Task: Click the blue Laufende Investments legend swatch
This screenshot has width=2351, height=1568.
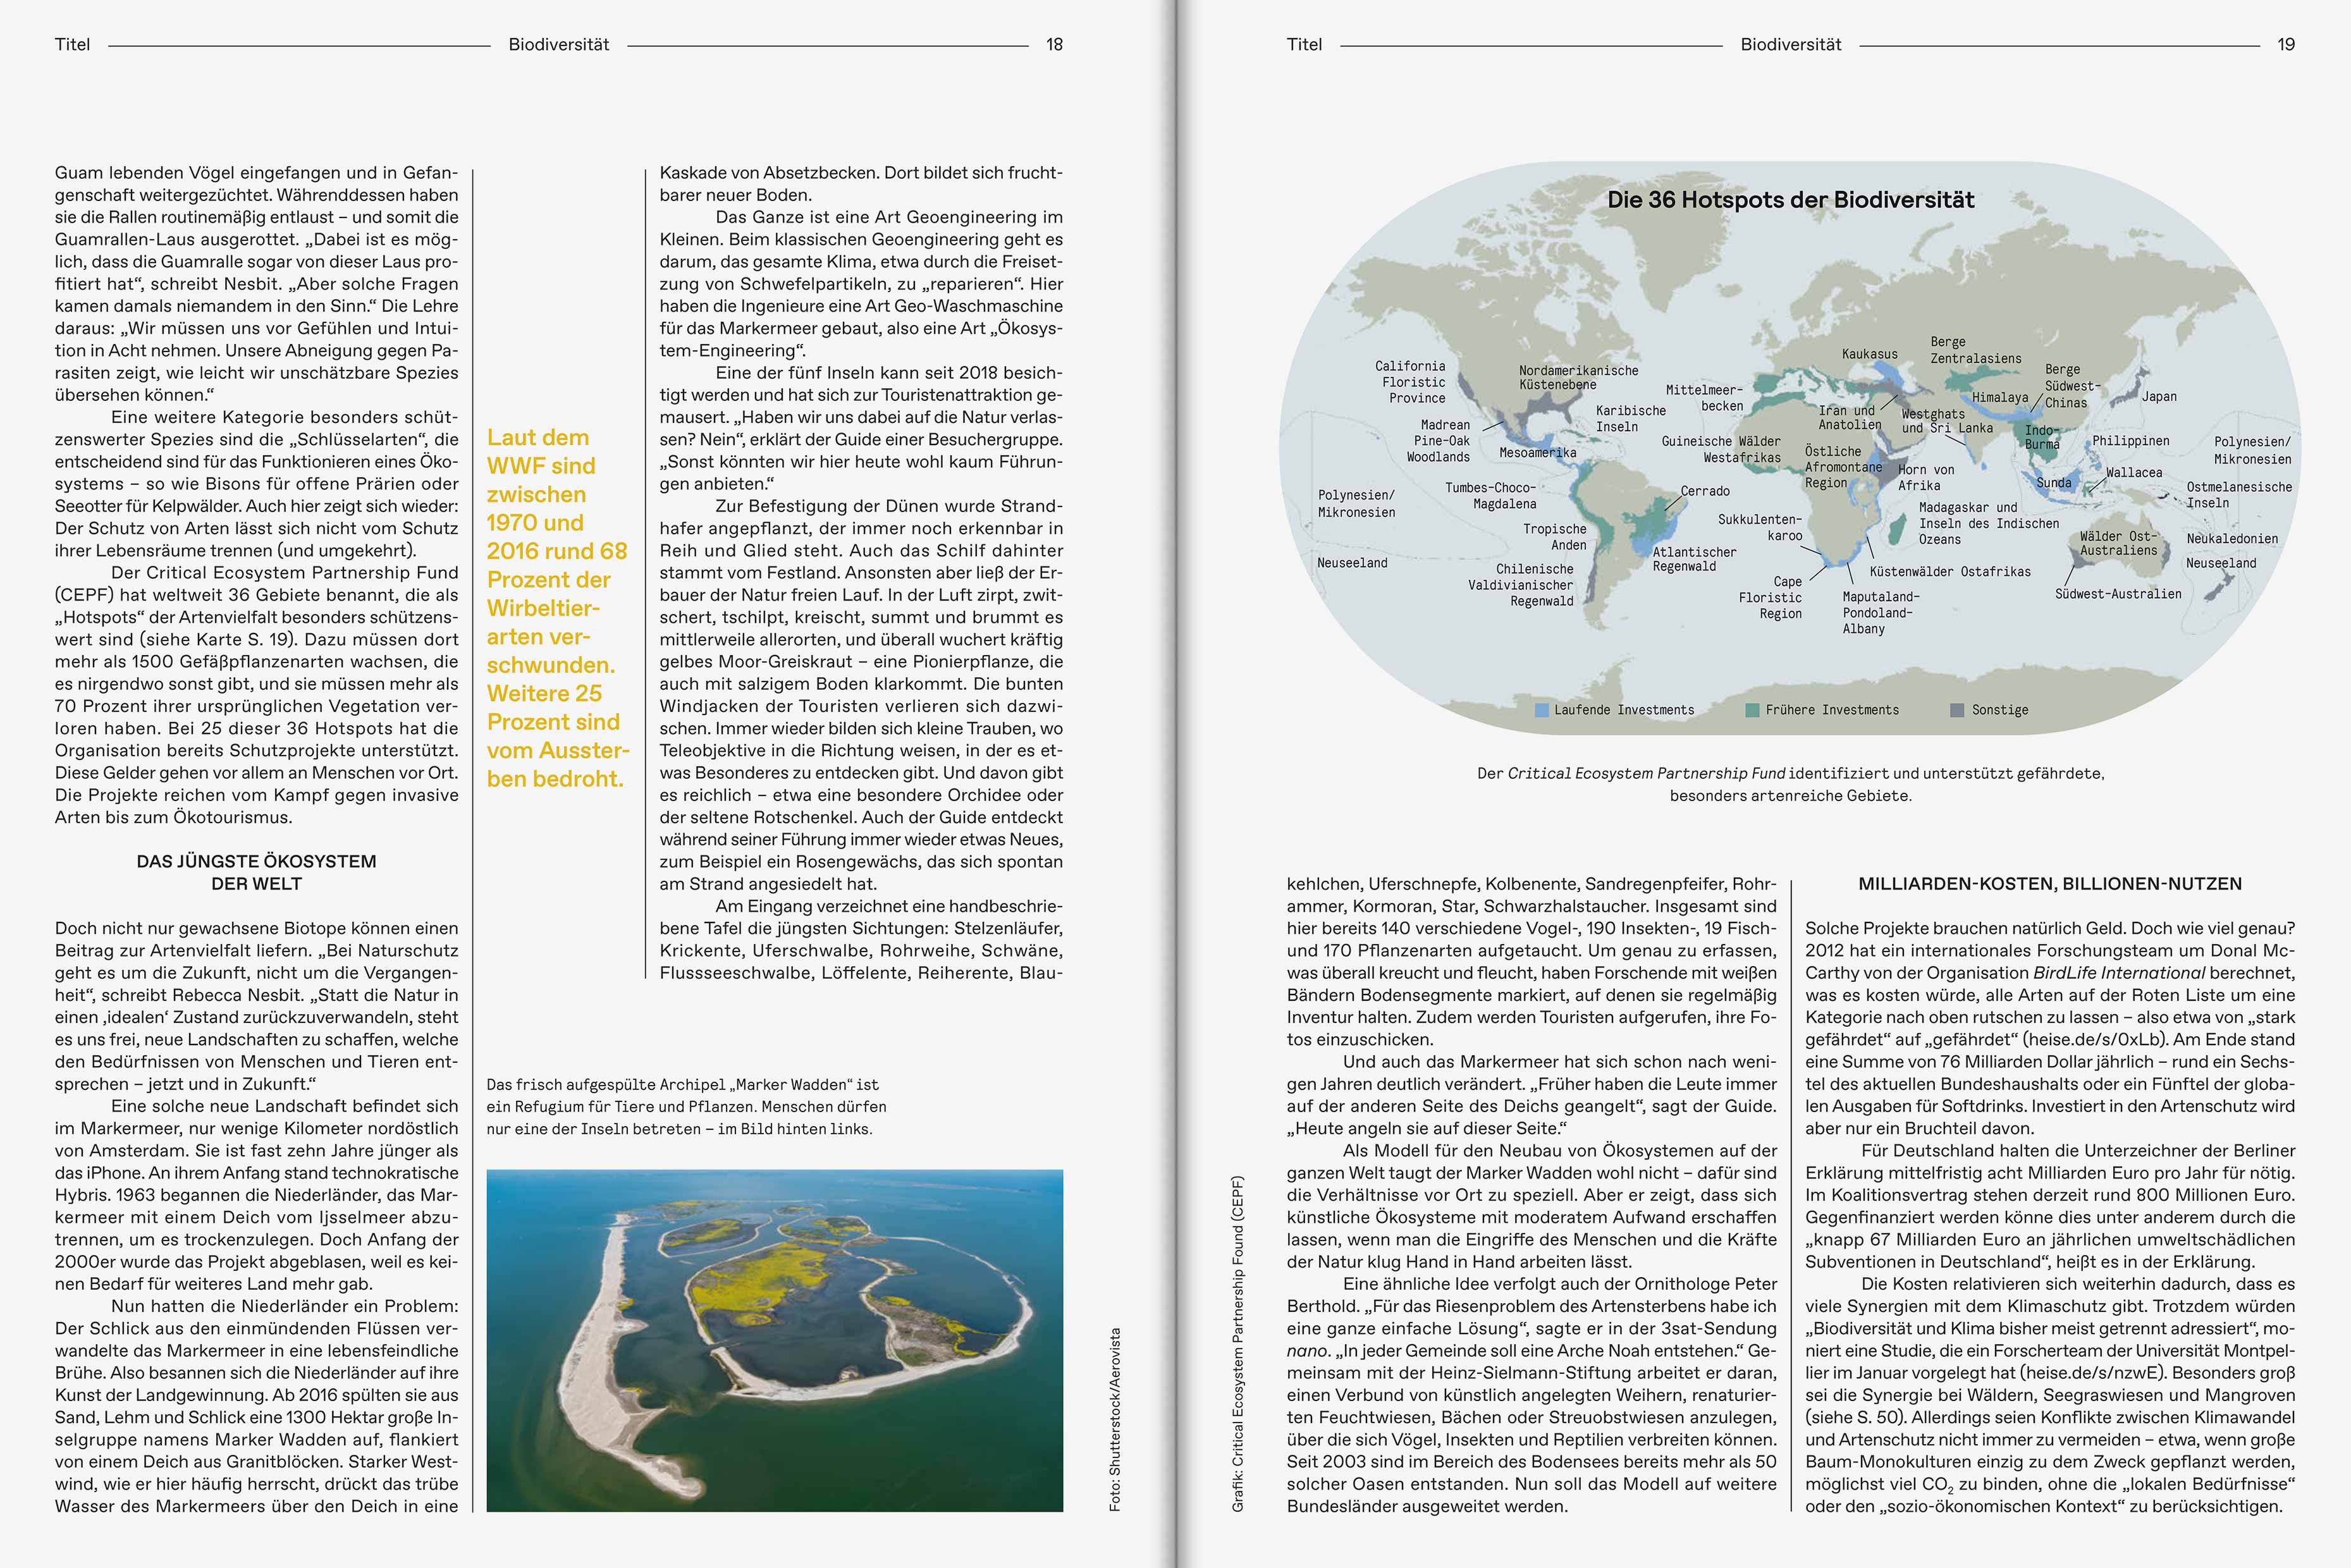Action: [x=1542, y=710]
